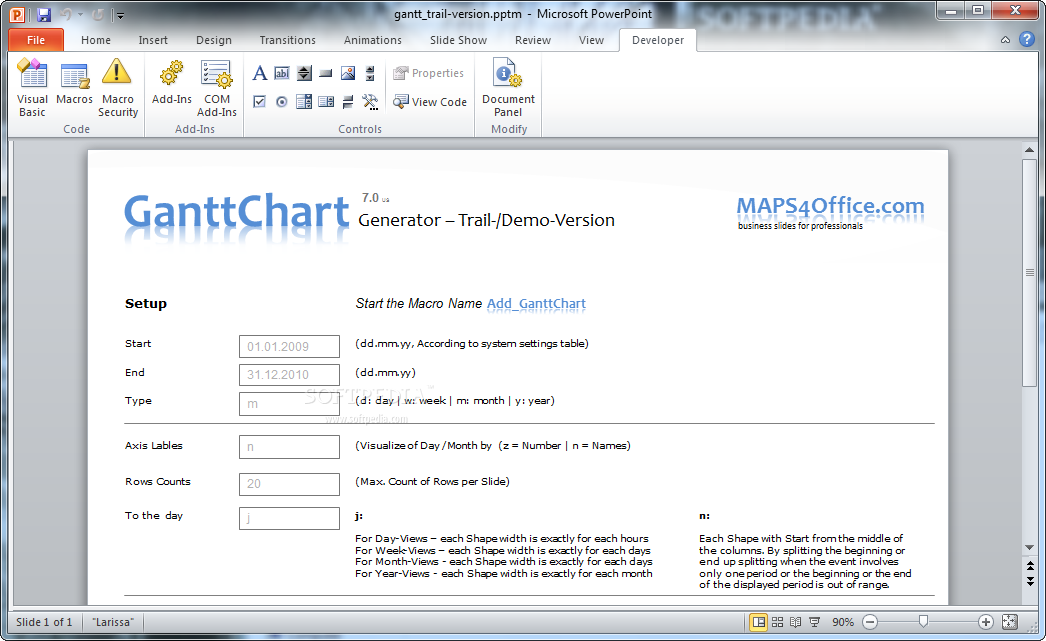Viewport: 1046px width, 641px height.
Task: Switch to Normal view in status bar
Action: coord(758,622)
